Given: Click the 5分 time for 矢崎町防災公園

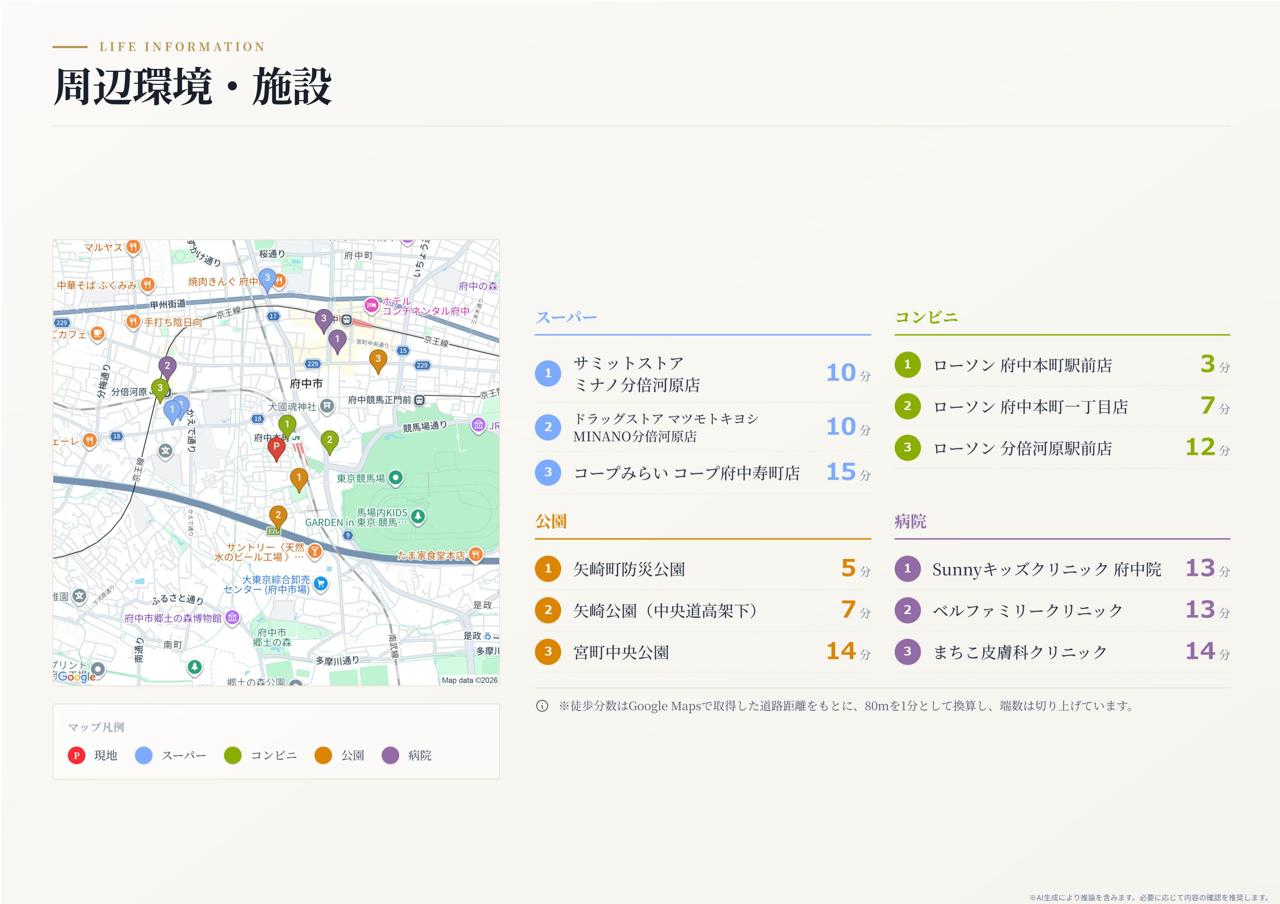Looking at the screenshot, I should [856, 568].
